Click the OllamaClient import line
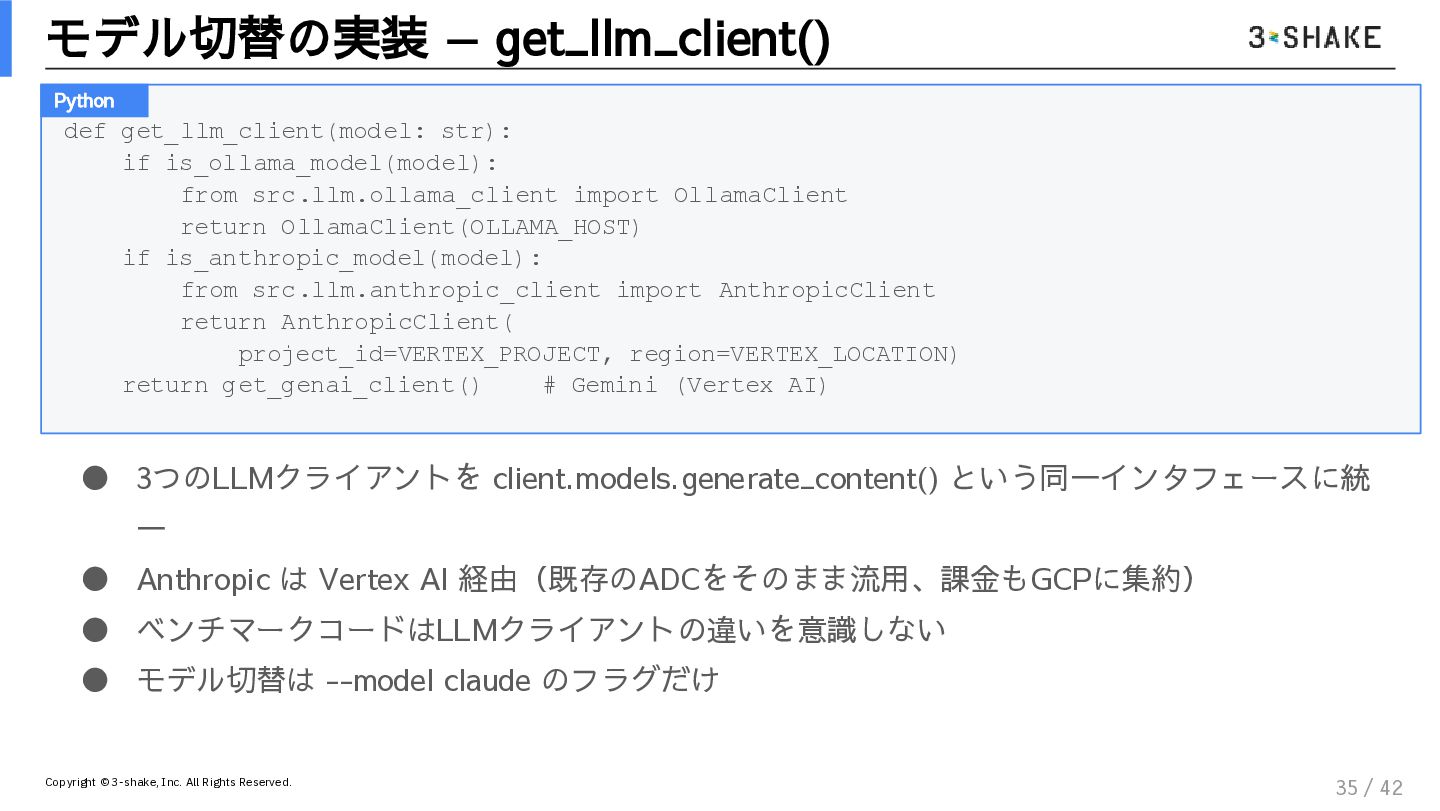The width and height of the screenshot is (1440, 811). pos(514,195)
